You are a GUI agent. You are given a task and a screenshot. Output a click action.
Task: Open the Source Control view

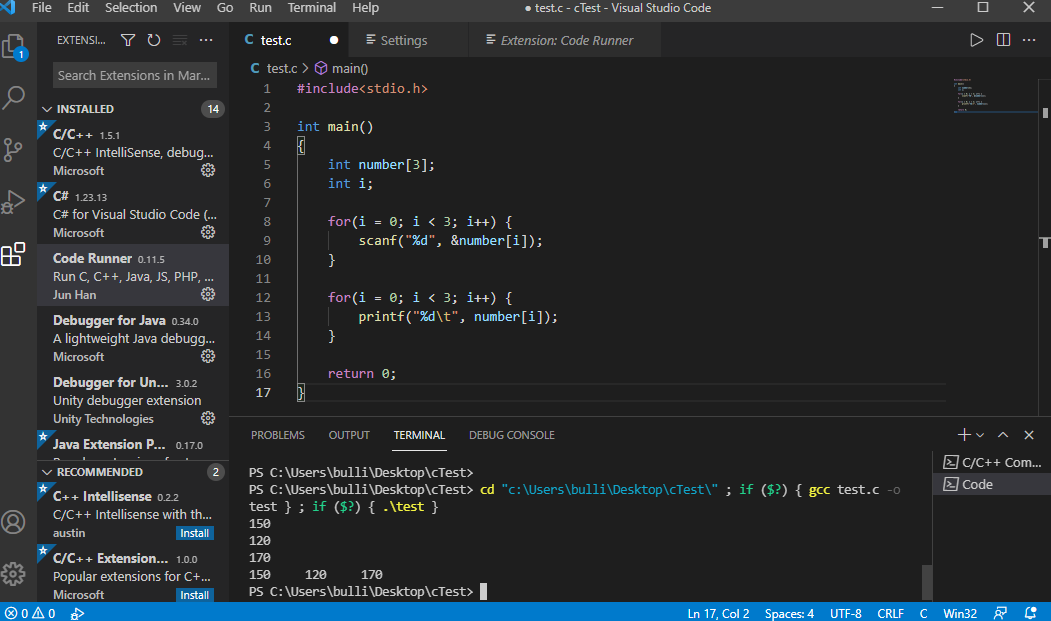coord(13,150)
